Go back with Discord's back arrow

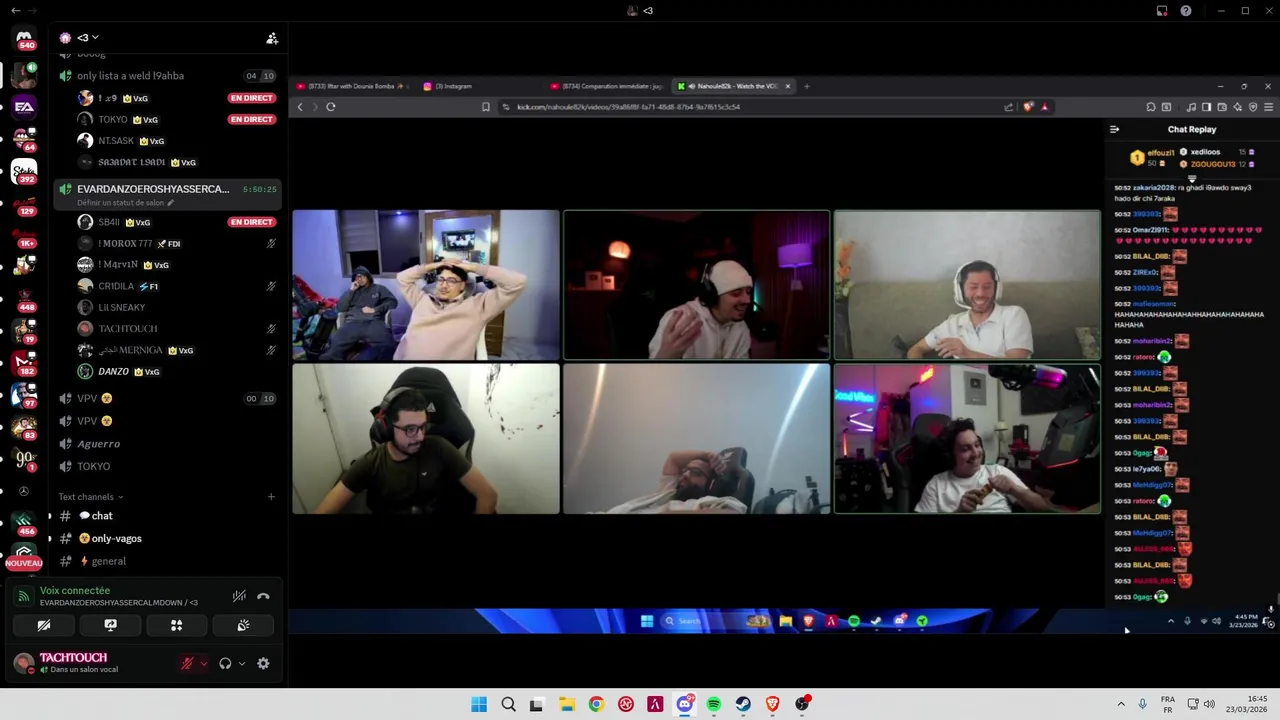(15, 11)
